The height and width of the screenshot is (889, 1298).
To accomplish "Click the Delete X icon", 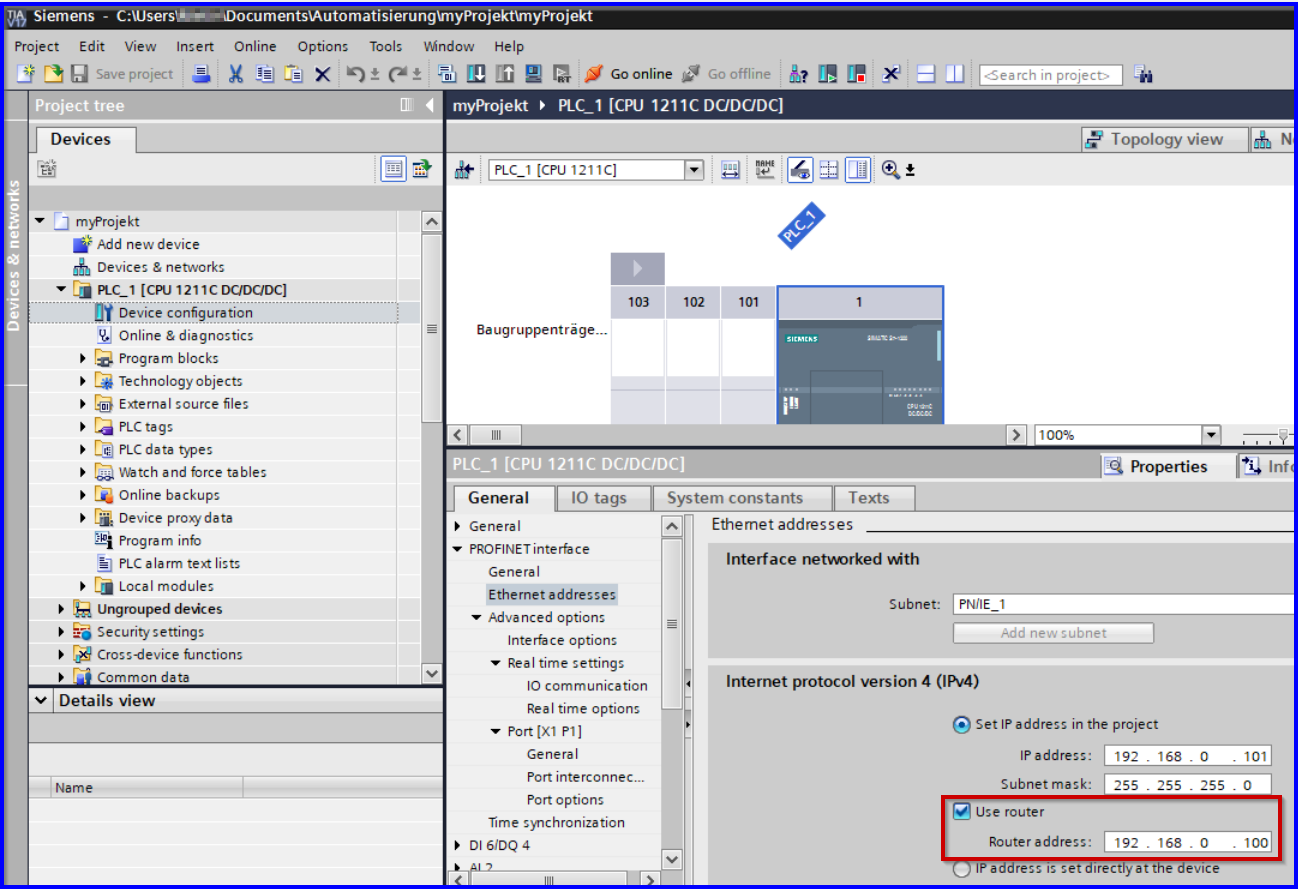I will tap(322, 74).
